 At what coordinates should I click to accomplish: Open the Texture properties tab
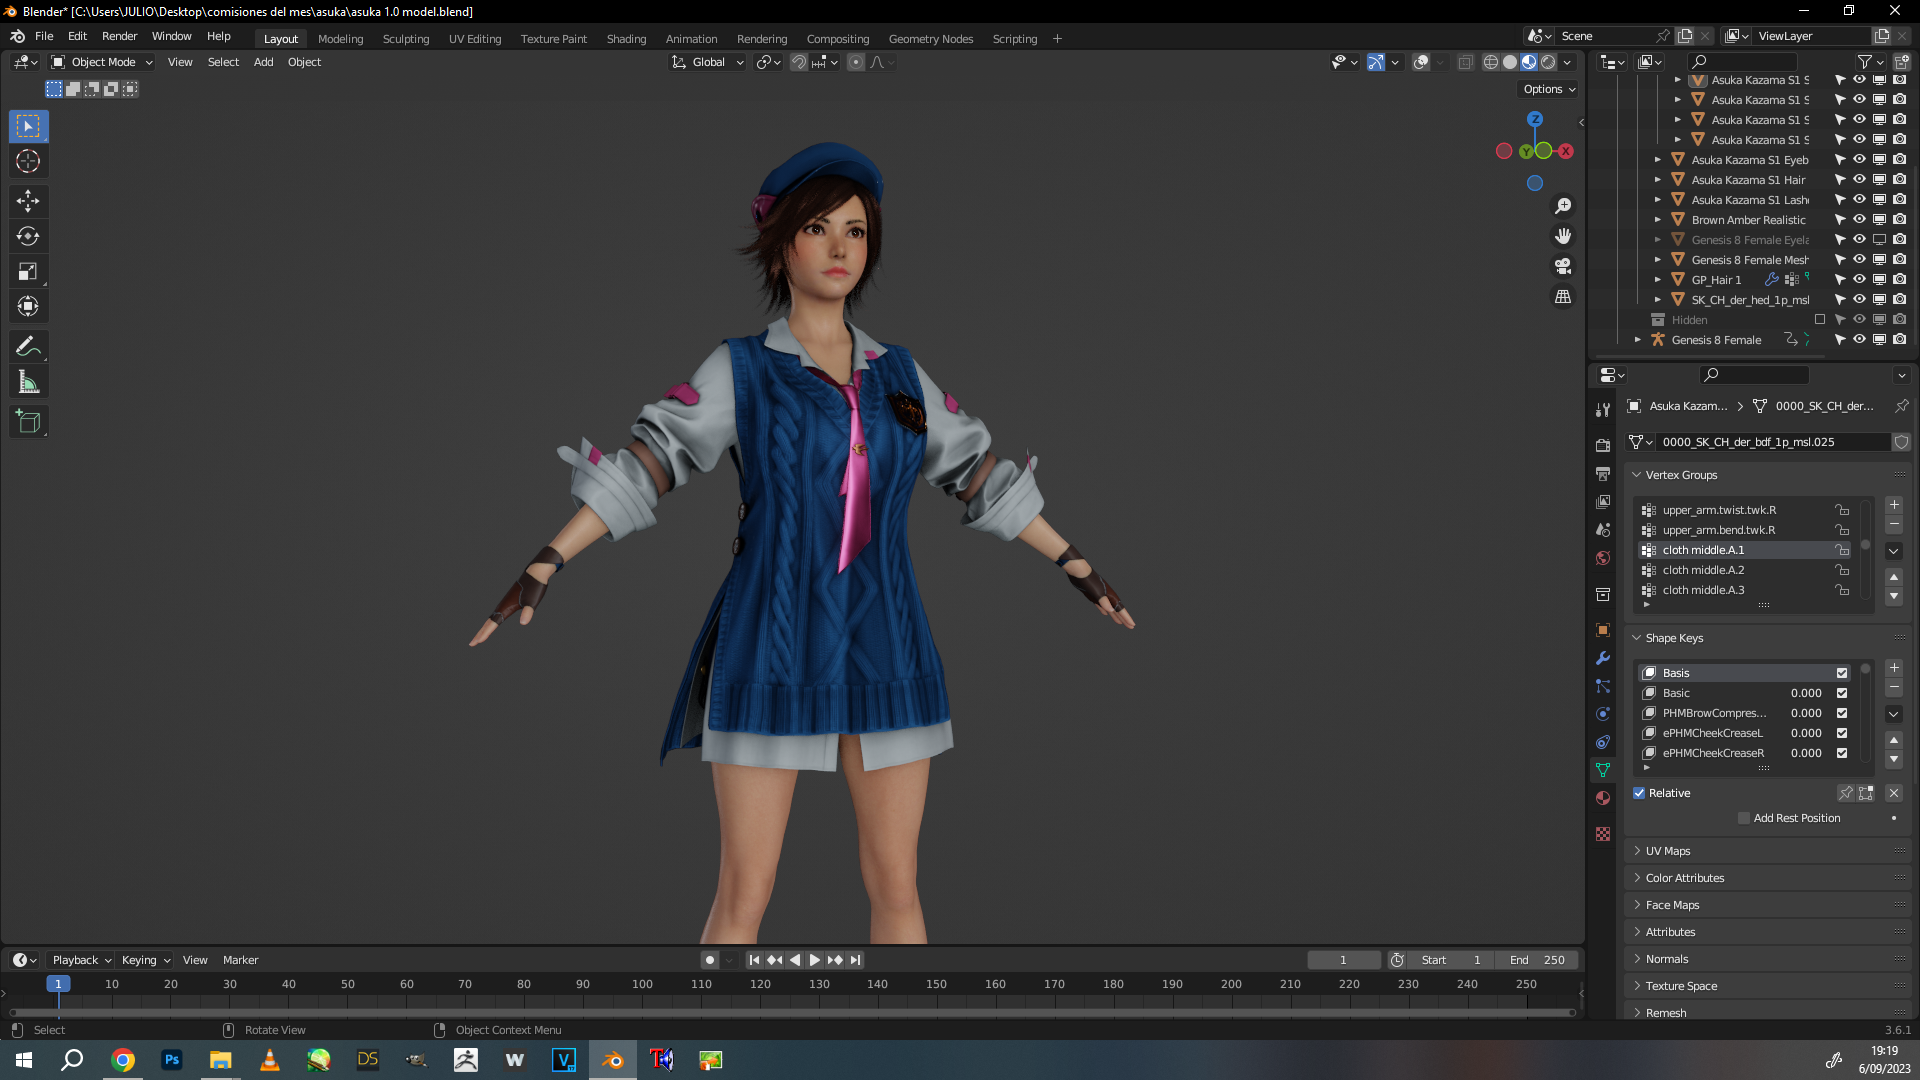tap(1603, 834)
